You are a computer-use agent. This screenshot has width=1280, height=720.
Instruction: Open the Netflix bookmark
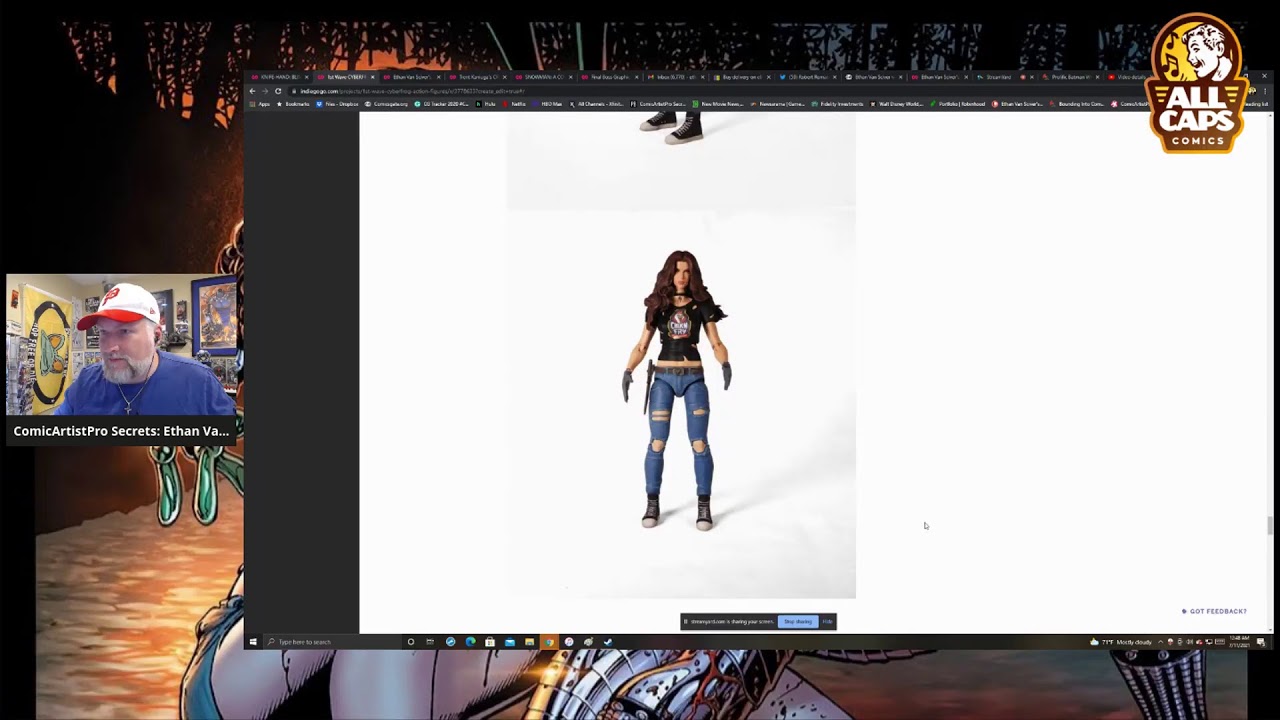pos(515,104)
